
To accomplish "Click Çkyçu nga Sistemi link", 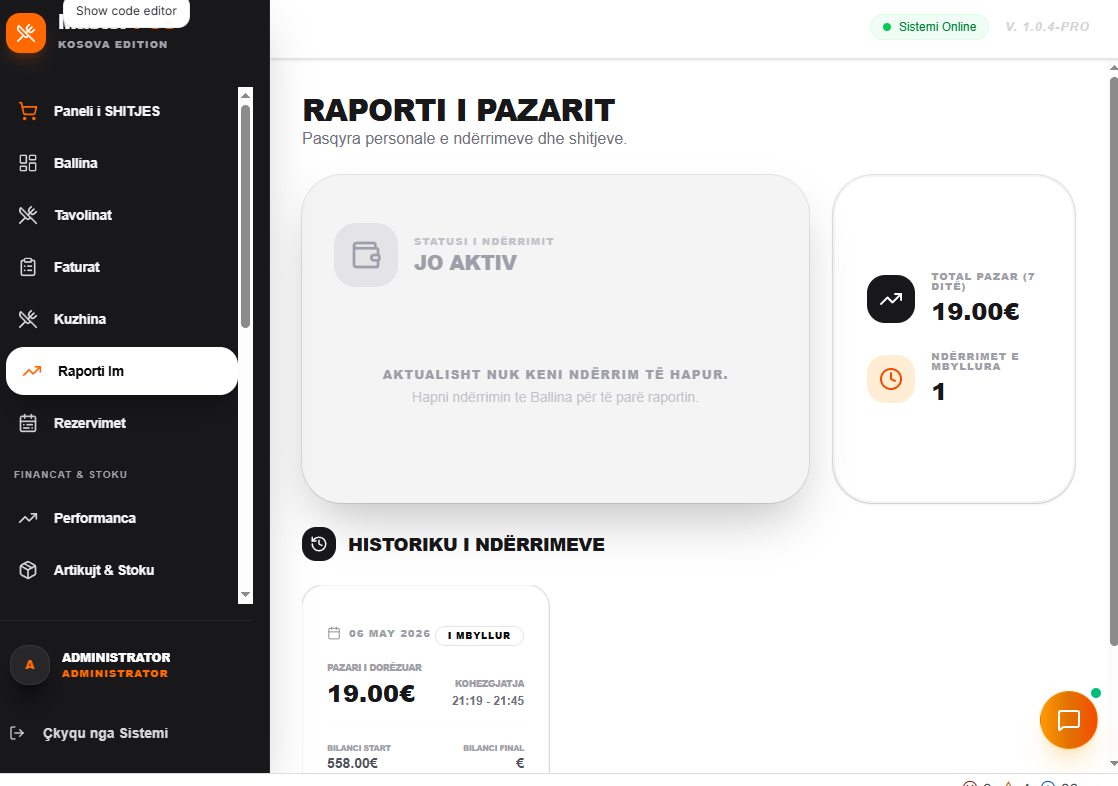I will click(106, 733).
